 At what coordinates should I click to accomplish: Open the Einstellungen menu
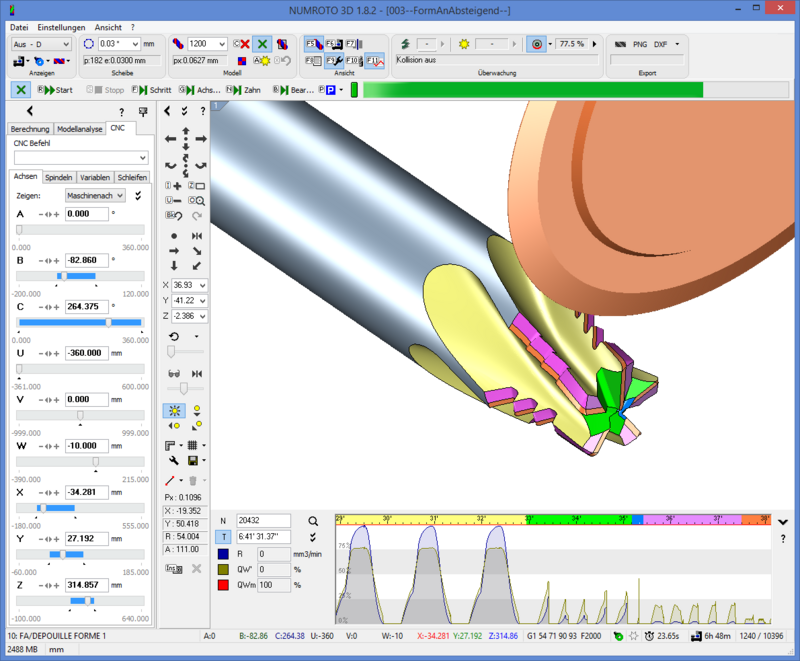tap(61, 27)
